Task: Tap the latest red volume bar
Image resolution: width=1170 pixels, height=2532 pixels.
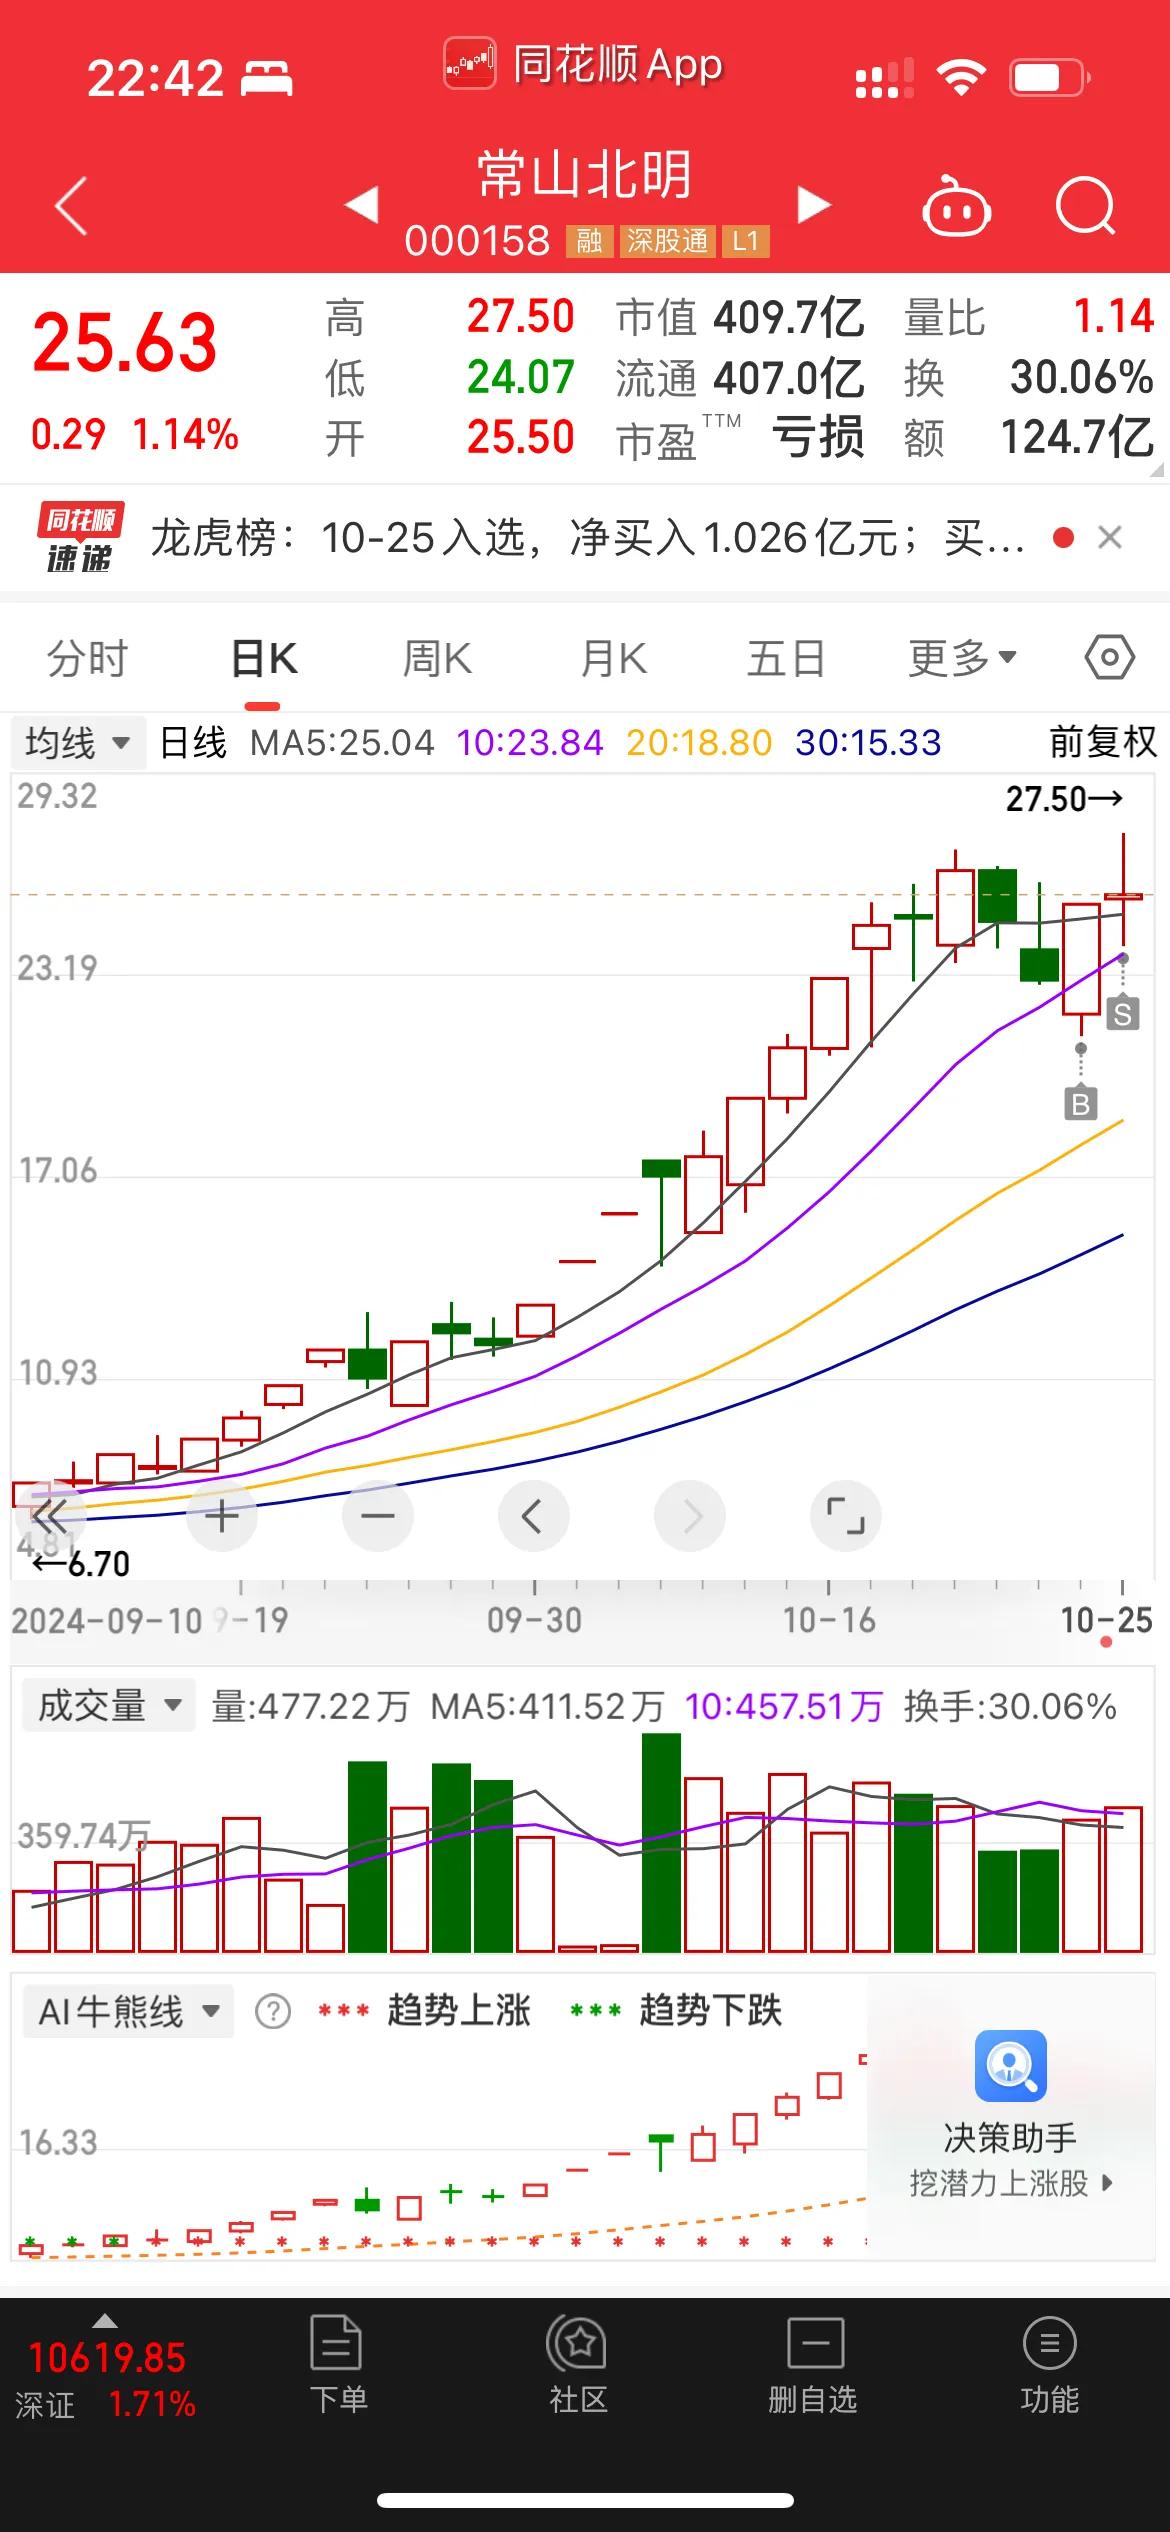Action: [1123, 1880]
